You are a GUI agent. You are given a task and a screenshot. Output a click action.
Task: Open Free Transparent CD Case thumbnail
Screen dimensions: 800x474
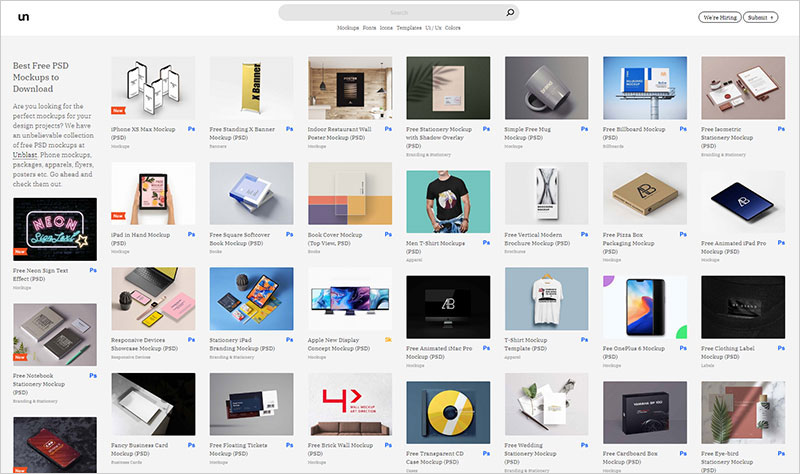[448, 412]
